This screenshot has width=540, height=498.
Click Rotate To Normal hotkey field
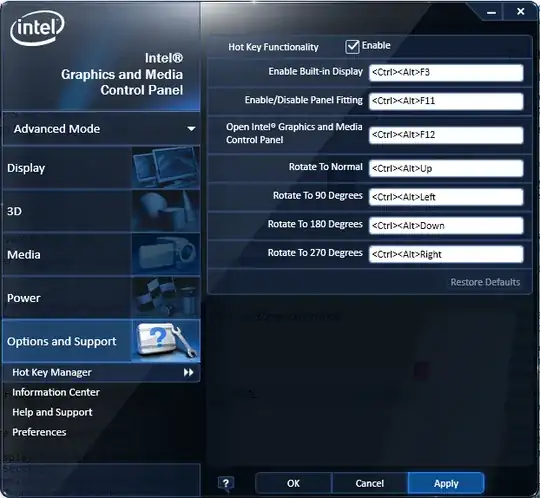[x=446, y=168]
